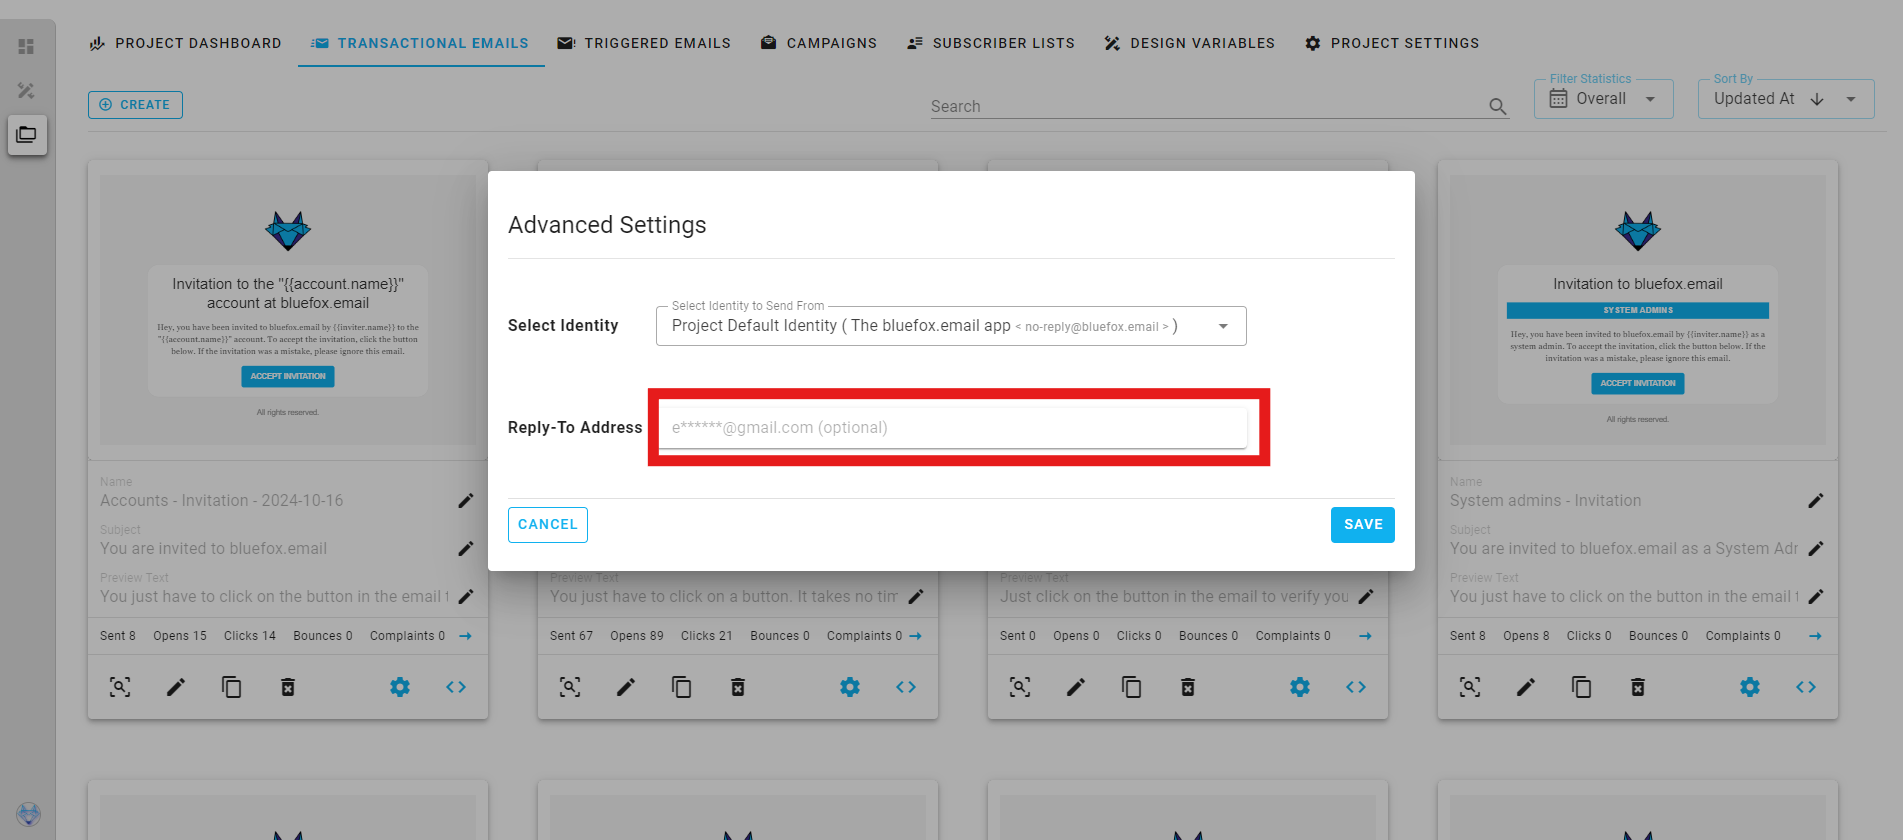This screenshot has height=840, width=1903.
Task: Go to the Campaigns tab
Action: [819, 43]
